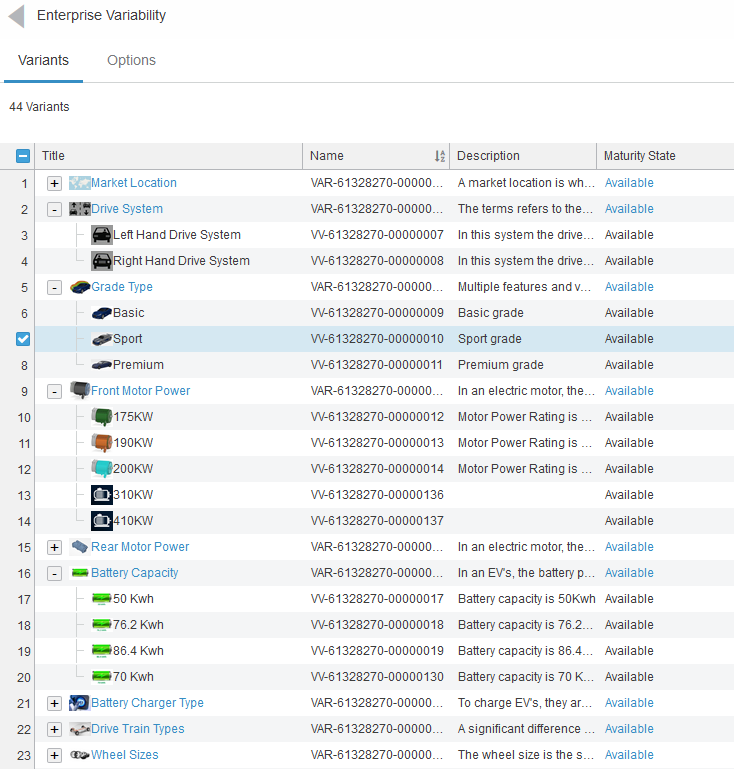Viewport: 734px width, 769px height.
Task: Uncheck the Sport row checkbox
Action: coord(23,339)
